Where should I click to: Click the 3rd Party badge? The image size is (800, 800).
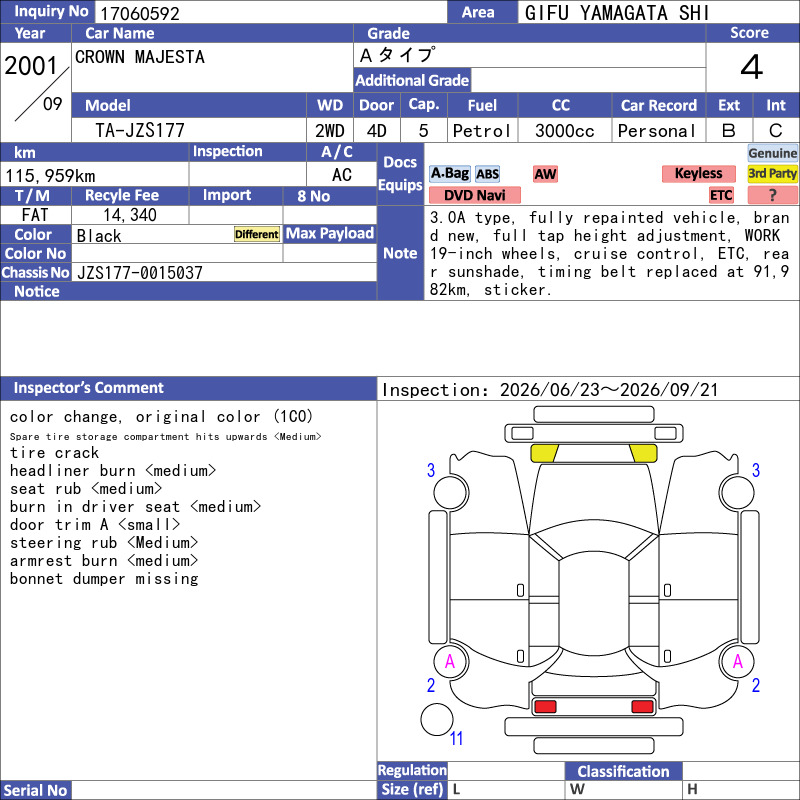pos(772,173)
